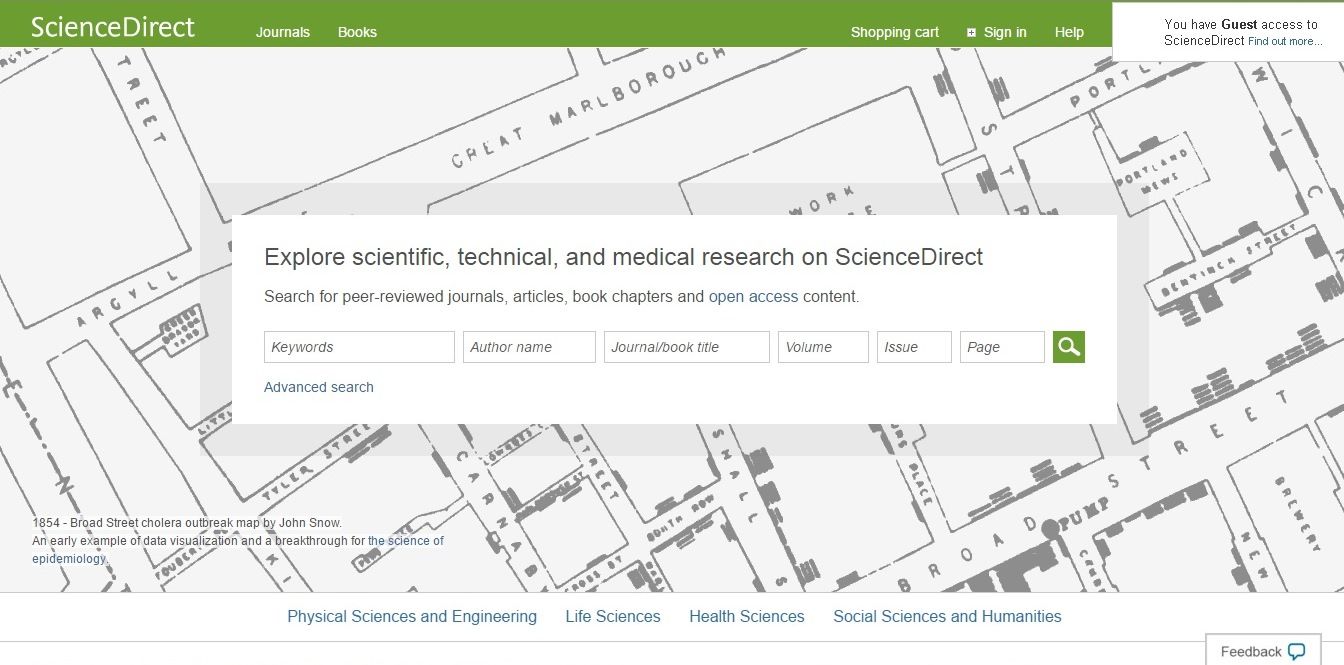The height and width of the screenshot is (665, 1344).
Task: Browse Health Sciences subject area
Action: click(747, 616)
